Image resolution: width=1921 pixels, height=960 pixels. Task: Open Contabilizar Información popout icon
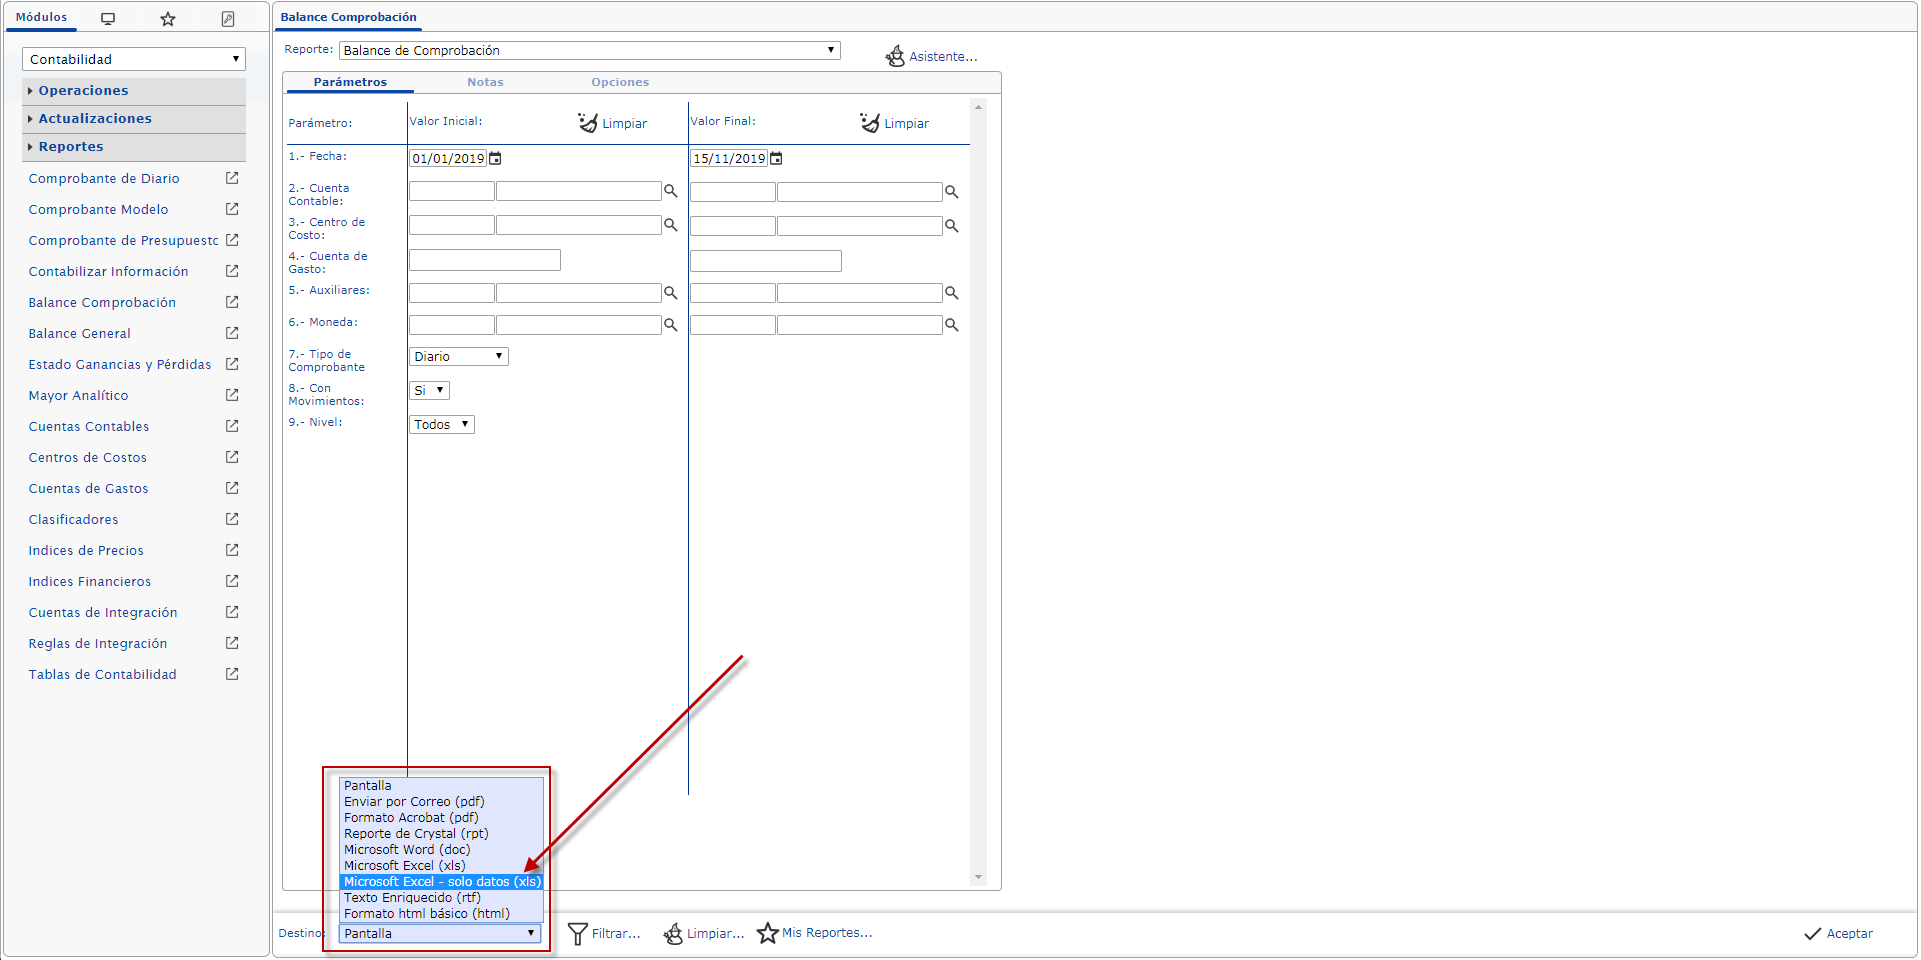pyautogui.click(x=232, y=271)
